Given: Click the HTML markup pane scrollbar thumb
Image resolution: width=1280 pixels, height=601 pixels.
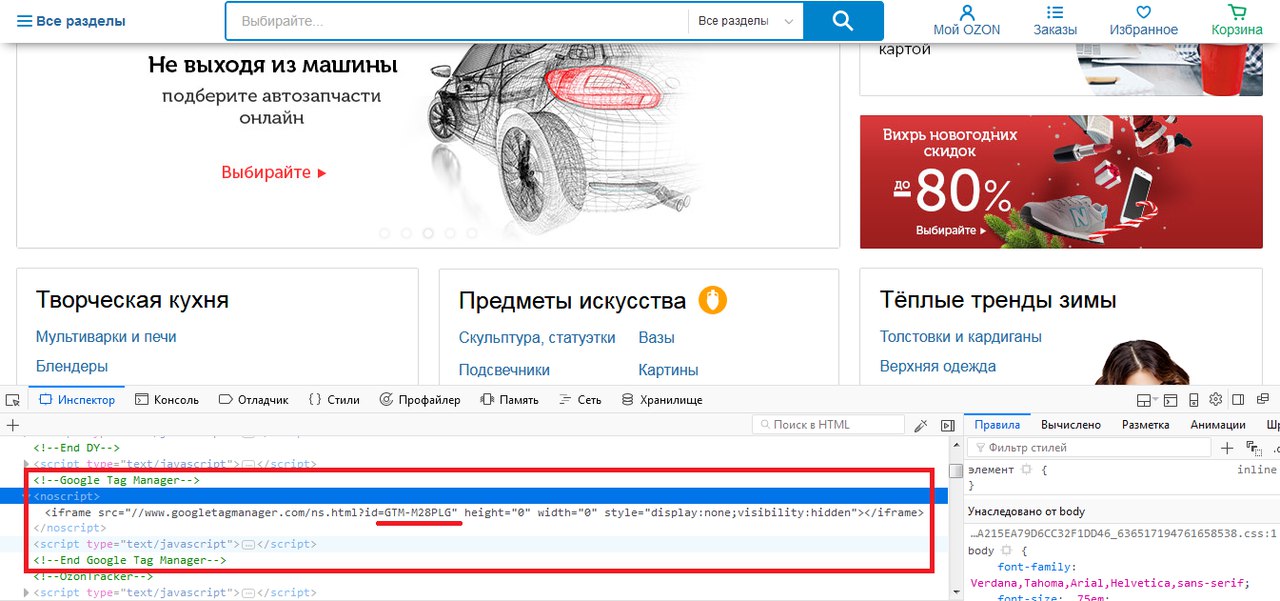Looking at the screenshot, I should point(956,472).
